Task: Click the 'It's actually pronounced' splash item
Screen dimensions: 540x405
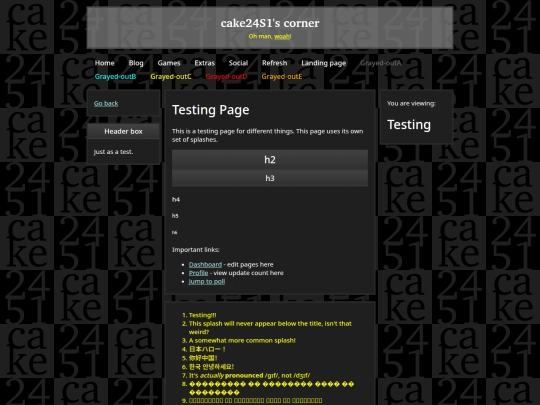Action: [249, 375]
